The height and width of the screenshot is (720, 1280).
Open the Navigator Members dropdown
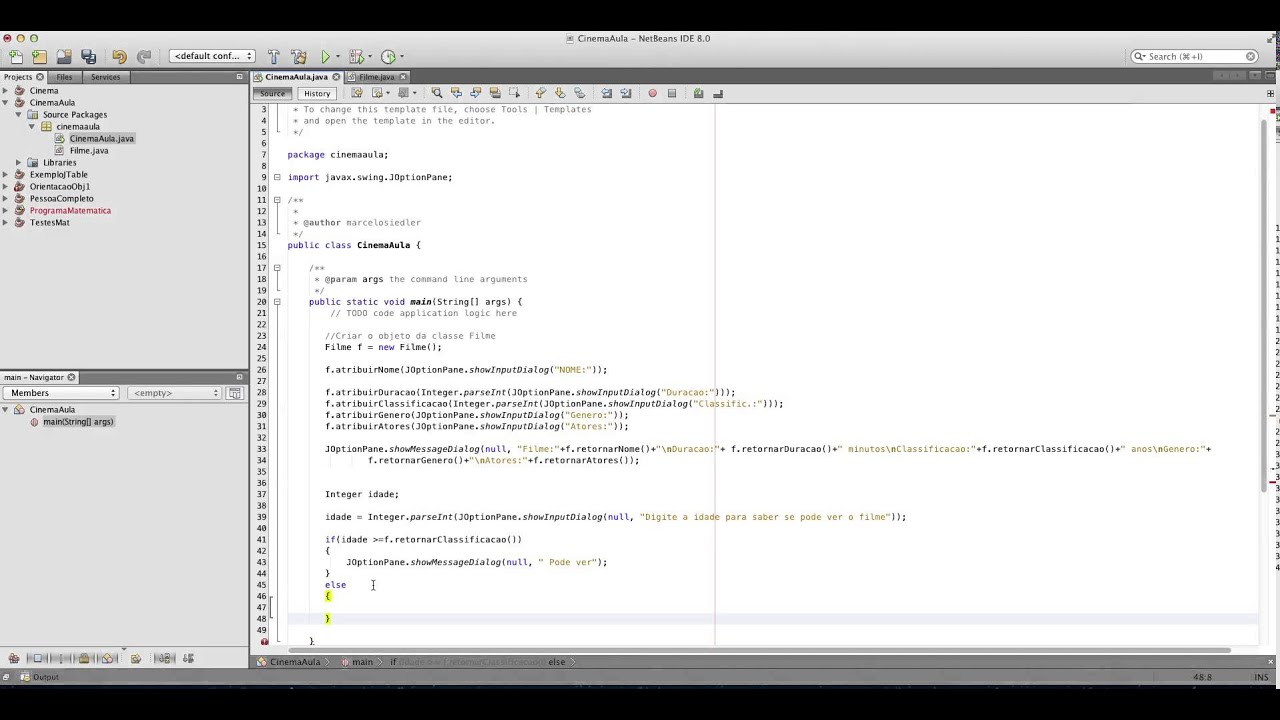pos(60,393)
